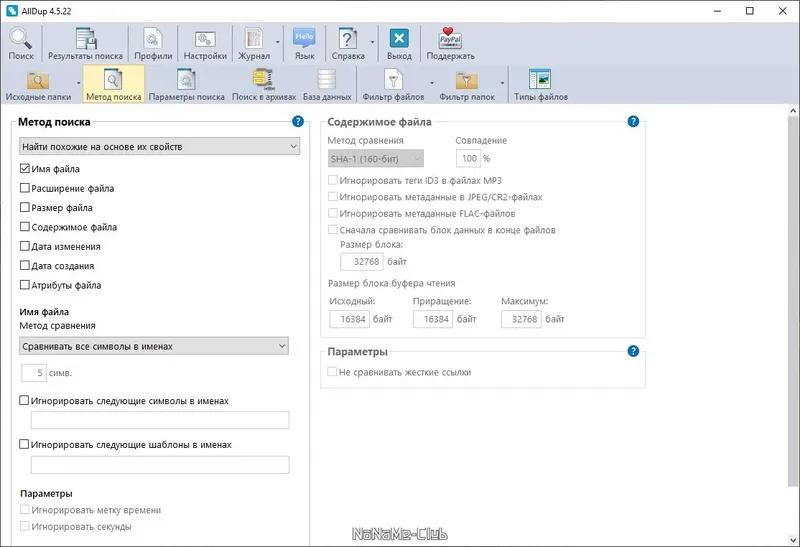Image resolution: width=800 pixels, height=547 pixels.
Task: Expand the Журнал dropdown arrow
Action: click(278, 42)
